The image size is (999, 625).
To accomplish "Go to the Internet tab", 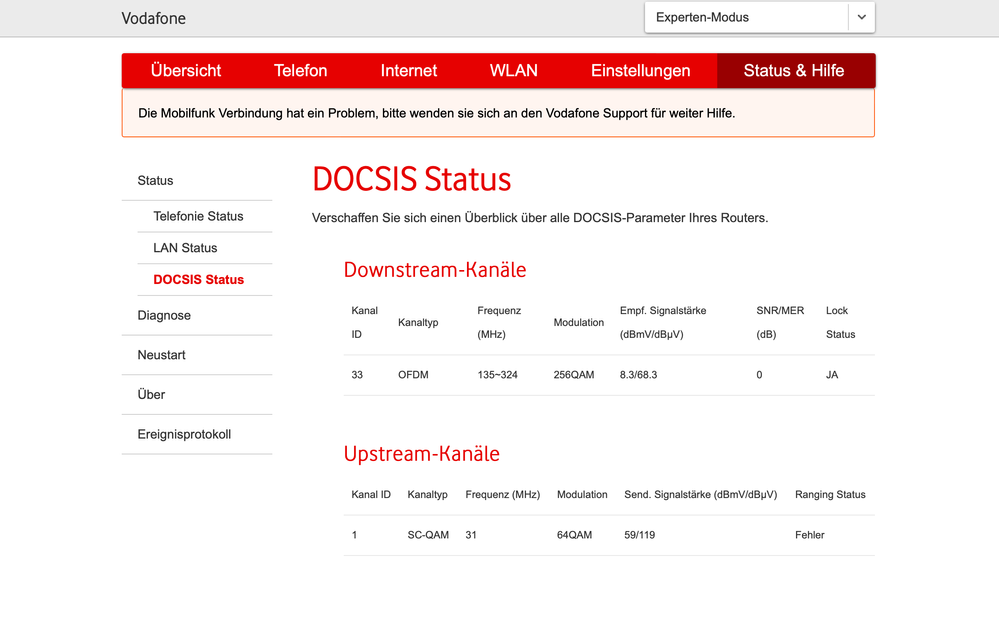I will pos(409,71).
